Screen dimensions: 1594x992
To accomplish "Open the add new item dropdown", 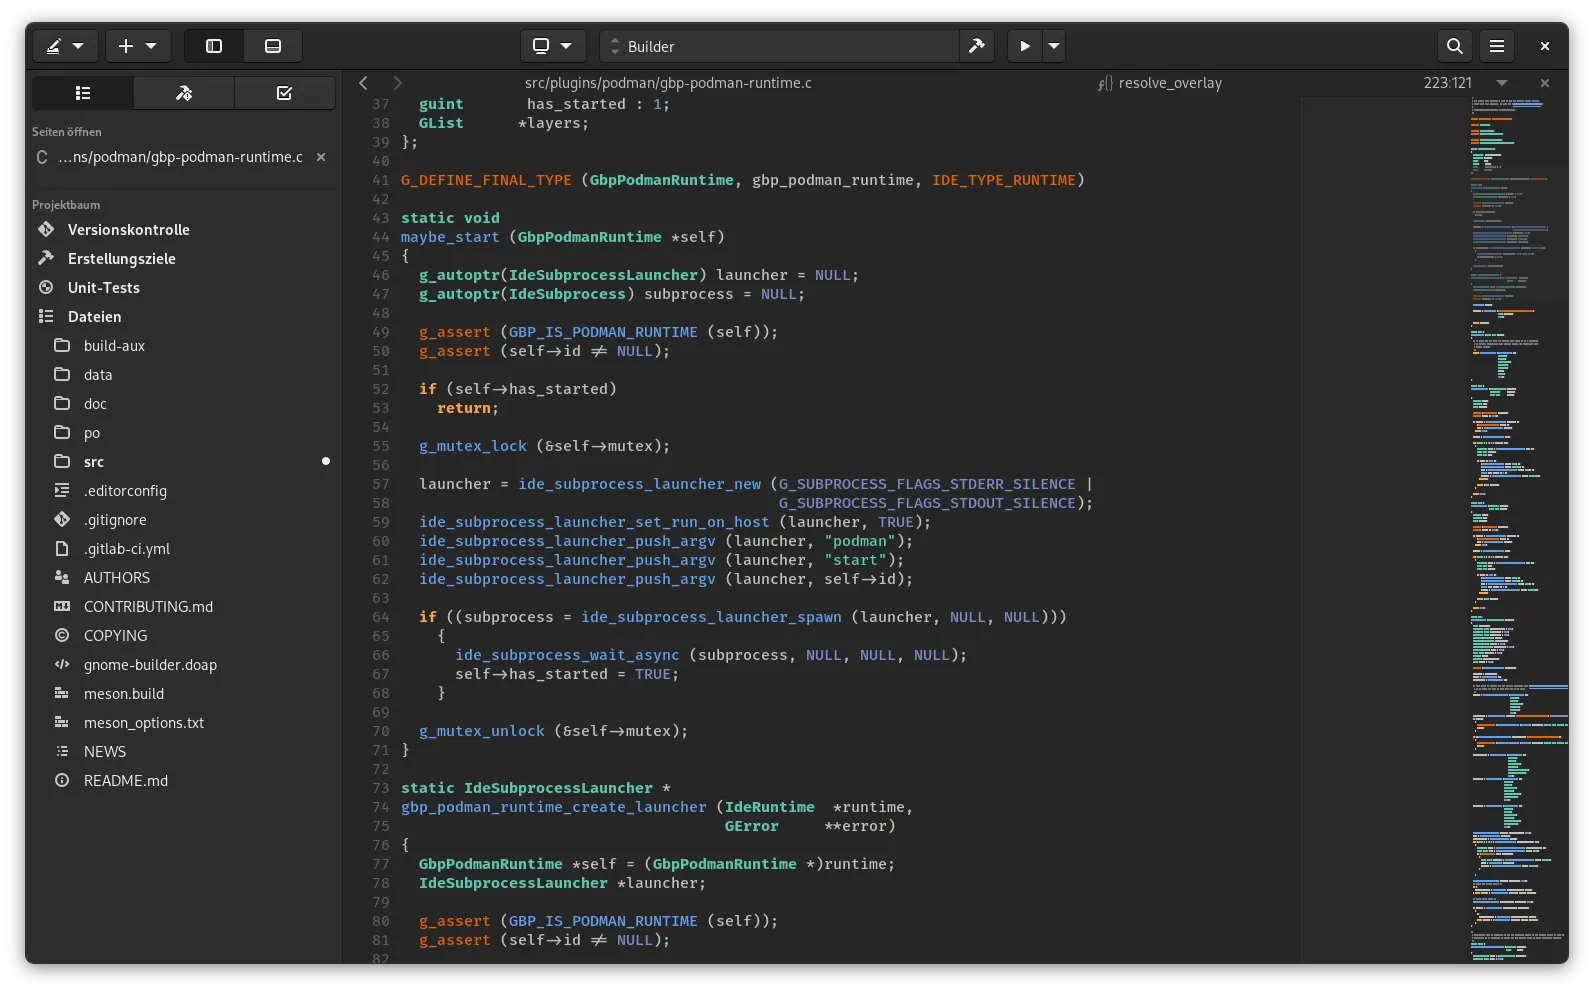I will pos(138,46).
